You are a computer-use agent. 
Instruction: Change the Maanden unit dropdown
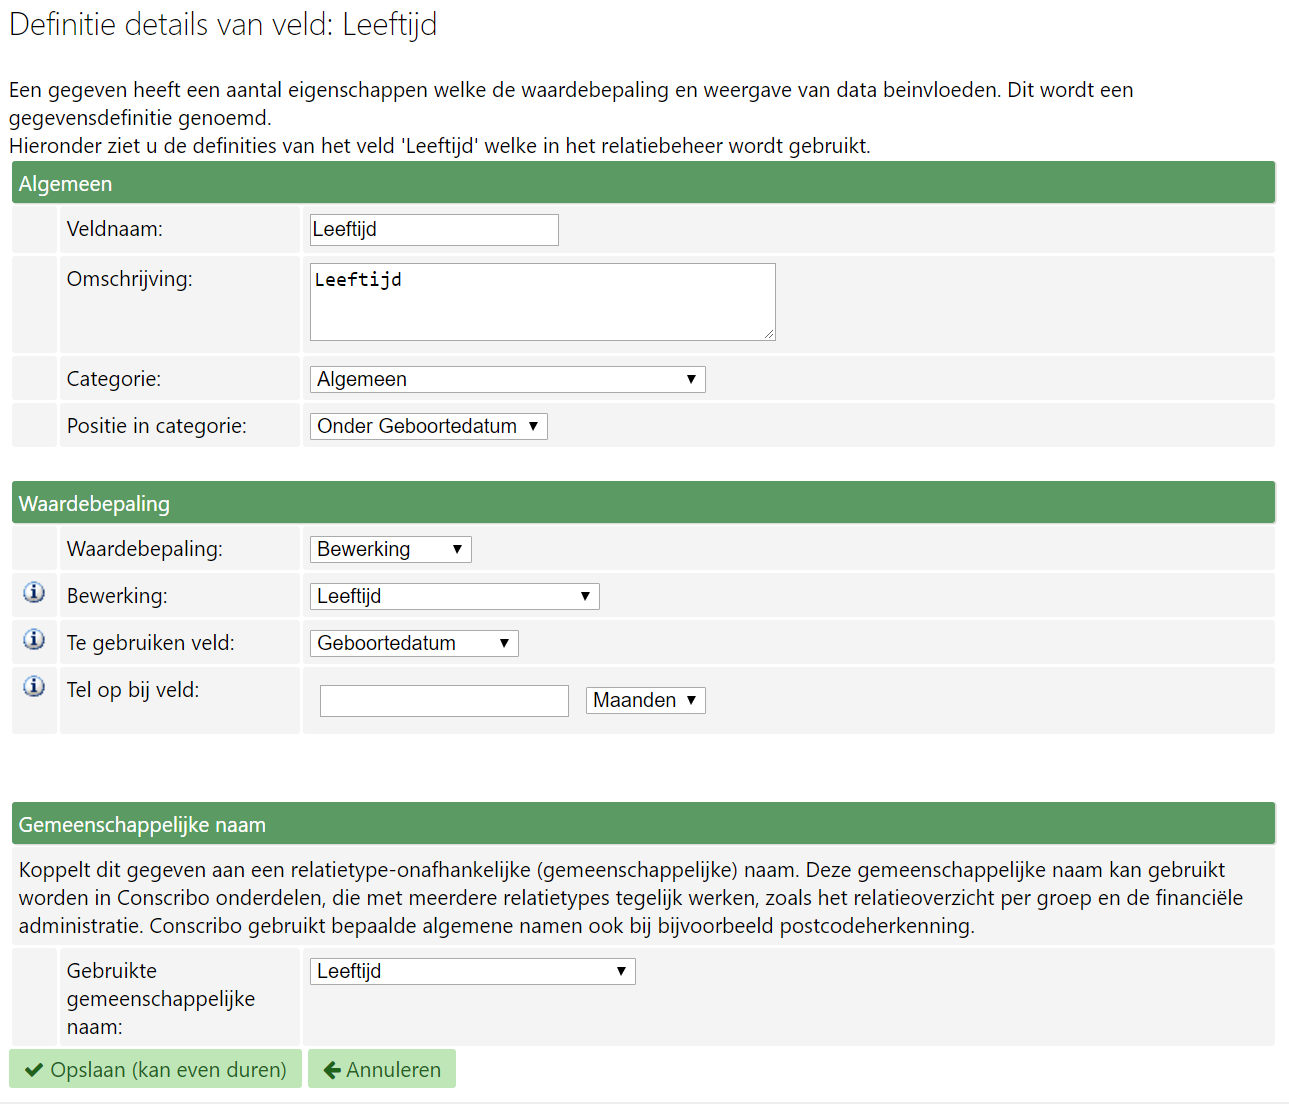(x=645, y=701)
